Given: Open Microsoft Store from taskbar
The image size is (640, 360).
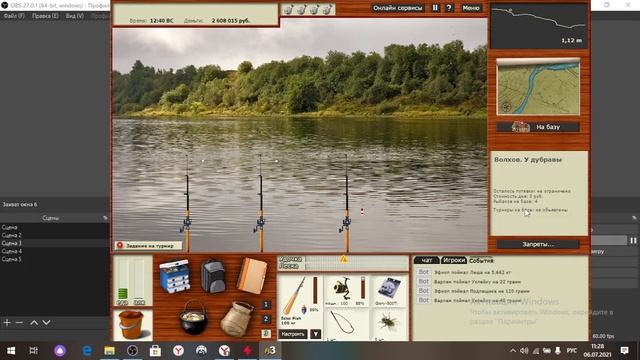Looking at the screenshot, I should (x=155, y=351).
